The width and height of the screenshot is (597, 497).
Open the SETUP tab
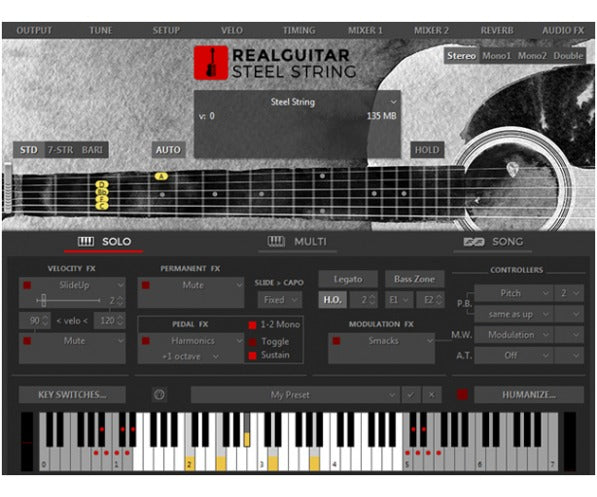(x=166, y=30)
